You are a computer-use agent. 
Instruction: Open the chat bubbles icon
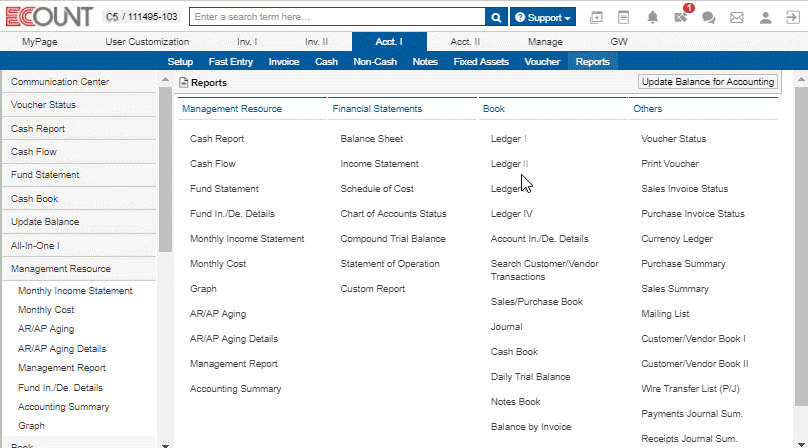coord(709,18)
